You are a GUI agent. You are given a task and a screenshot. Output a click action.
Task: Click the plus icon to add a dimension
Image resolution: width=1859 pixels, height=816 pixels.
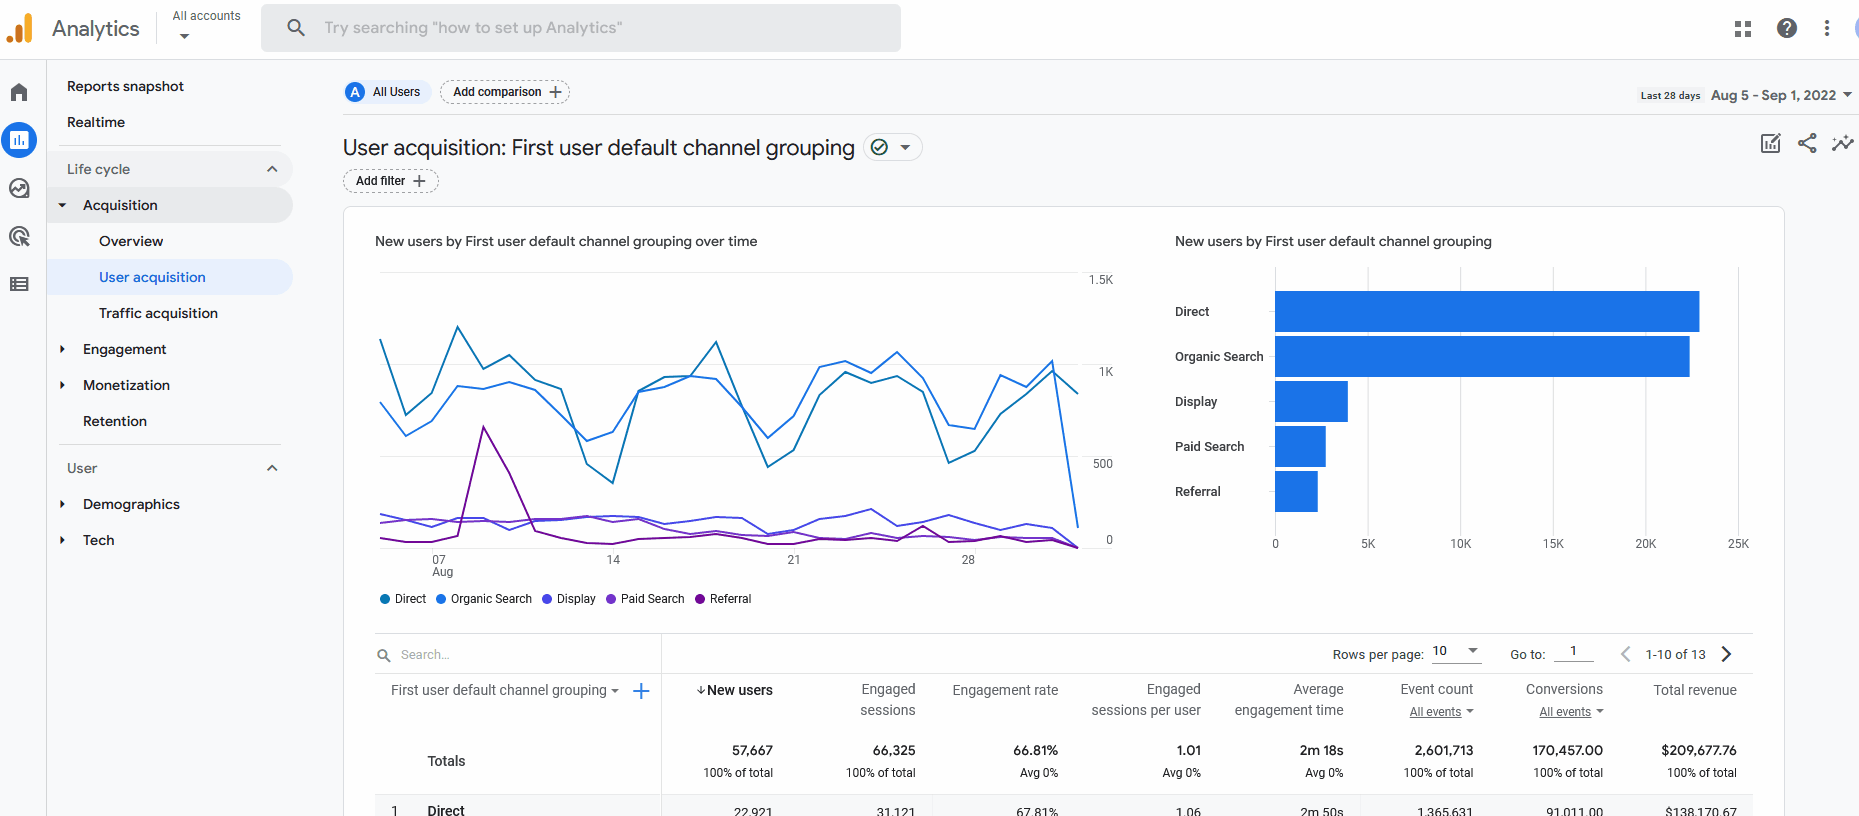coord(641,691)
